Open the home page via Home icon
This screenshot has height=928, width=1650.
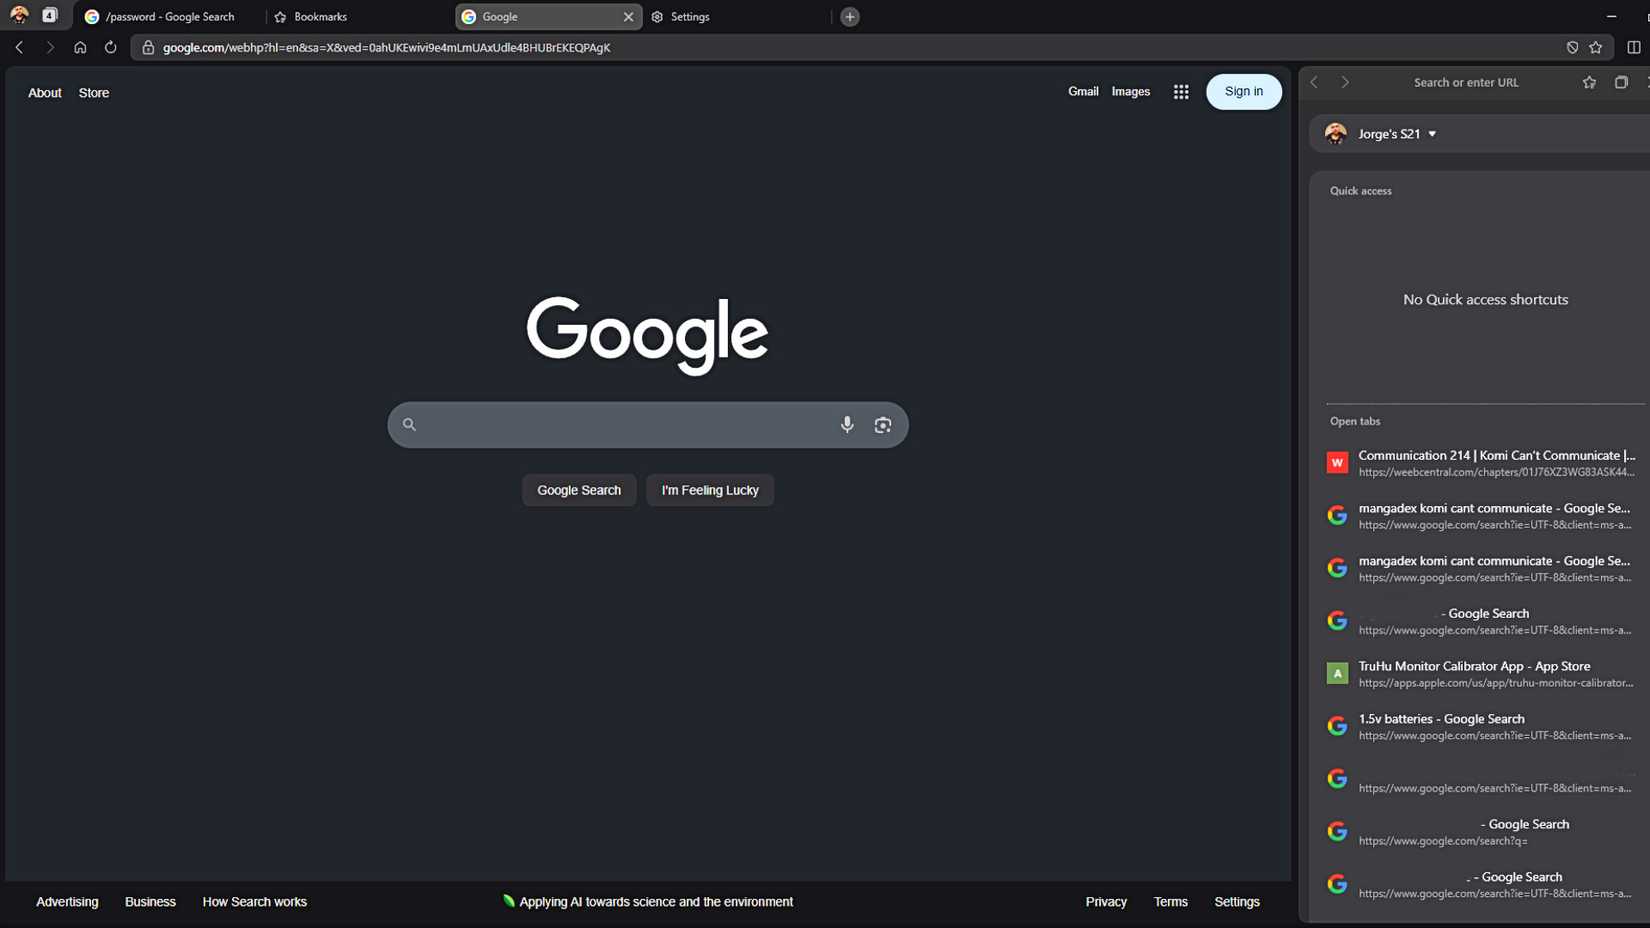point(80,47)
